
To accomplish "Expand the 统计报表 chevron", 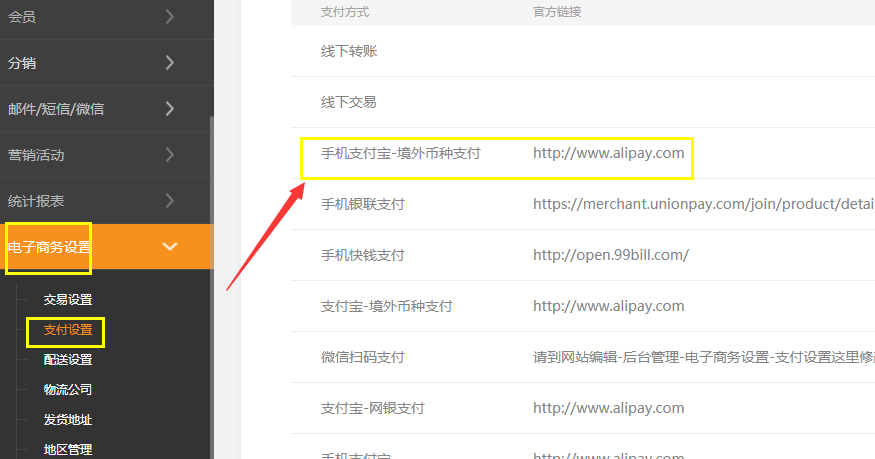I will point(170,201).
